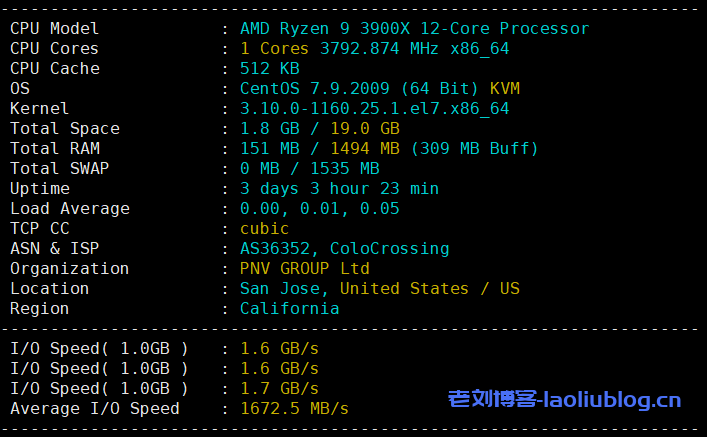The image size is (707, 437).
Task: Click the Average I/O Speed 1672.5 MB/s value
Action: tap(294, 408)
